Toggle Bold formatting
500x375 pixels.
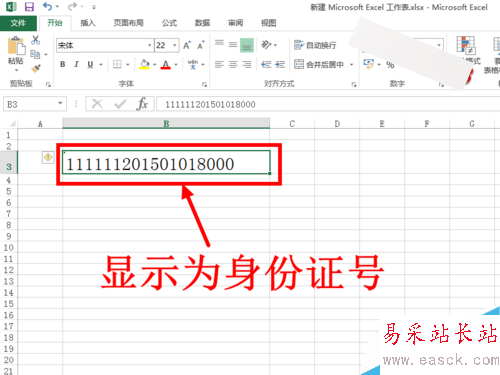coord(63,64)
